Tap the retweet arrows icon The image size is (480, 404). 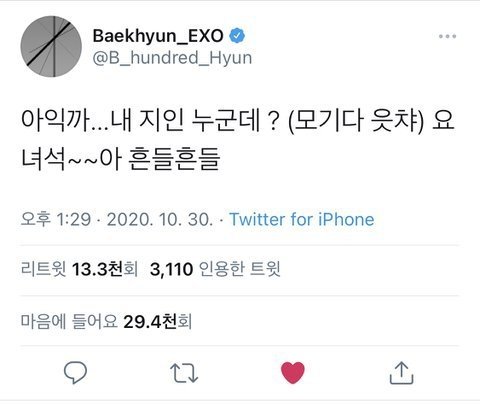point(184,373)
